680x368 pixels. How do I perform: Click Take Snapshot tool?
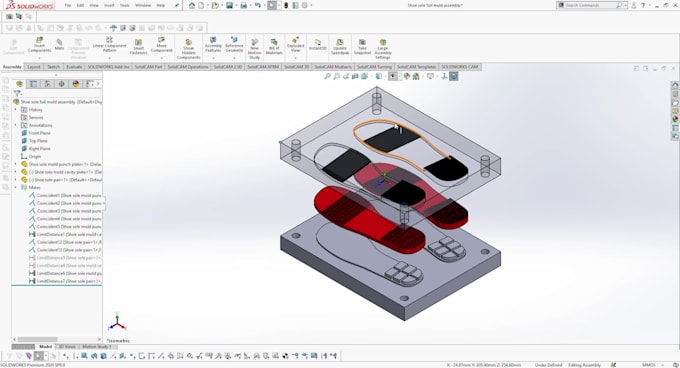[362, 47]
